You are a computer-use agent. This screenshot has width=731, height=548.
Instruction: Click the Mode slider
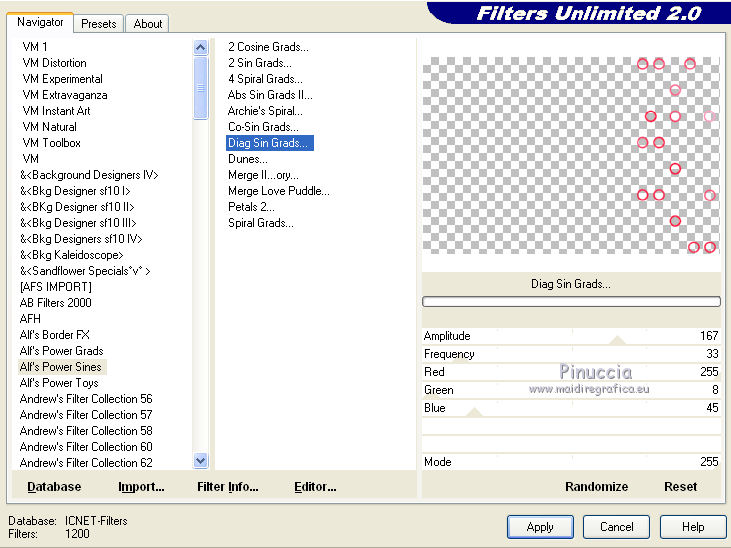pos(571,462)
